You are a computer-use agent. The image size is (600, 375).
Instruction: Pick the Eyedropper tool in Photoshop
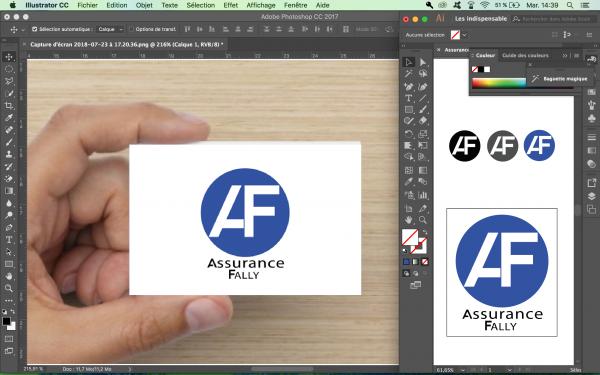(x=9, y=118)
